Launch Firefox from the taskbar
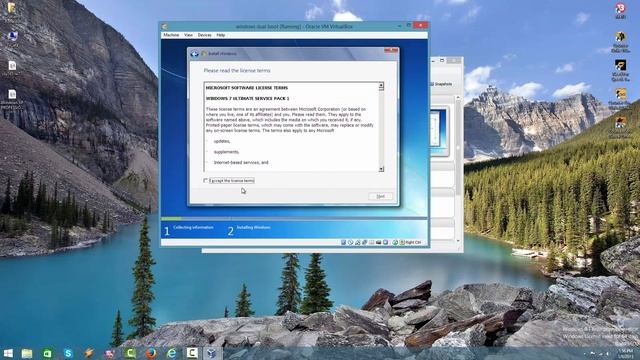 tap(151, 353)
